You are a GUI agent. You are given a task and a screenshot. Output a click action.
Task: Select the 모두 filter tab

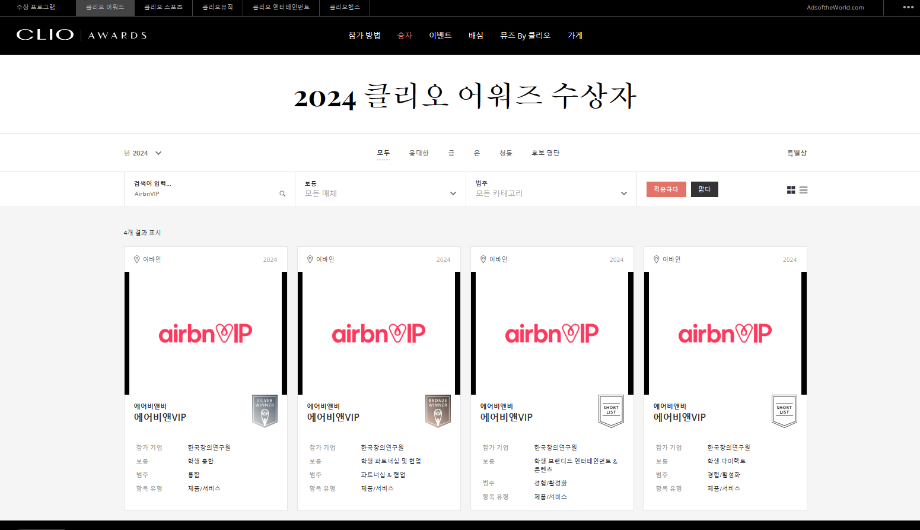383,153
